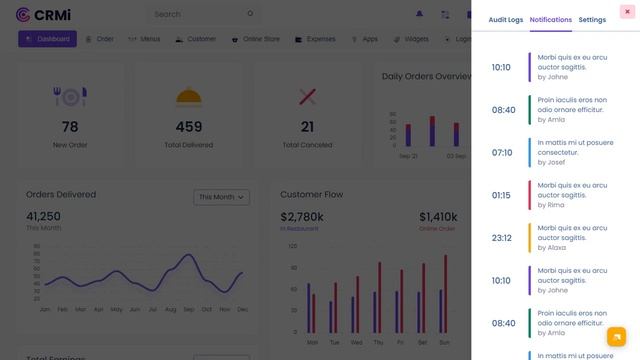Click the Menus nav icon
This screenshot has height=360, width=640.
(132, 39)
